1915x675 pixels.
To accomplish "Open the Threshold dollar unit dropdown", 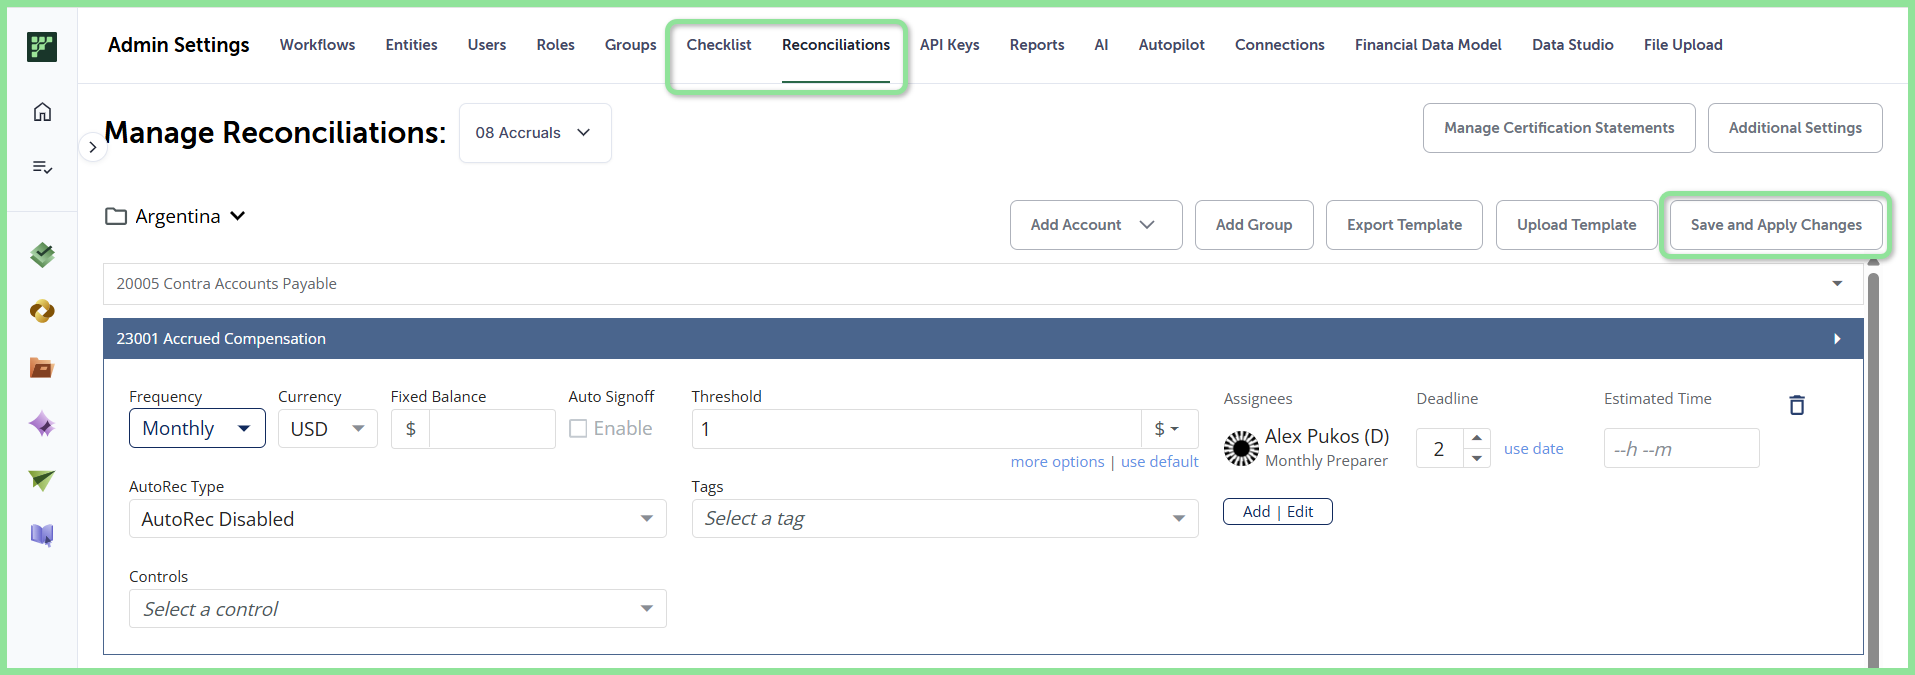I will (1168, 428).
